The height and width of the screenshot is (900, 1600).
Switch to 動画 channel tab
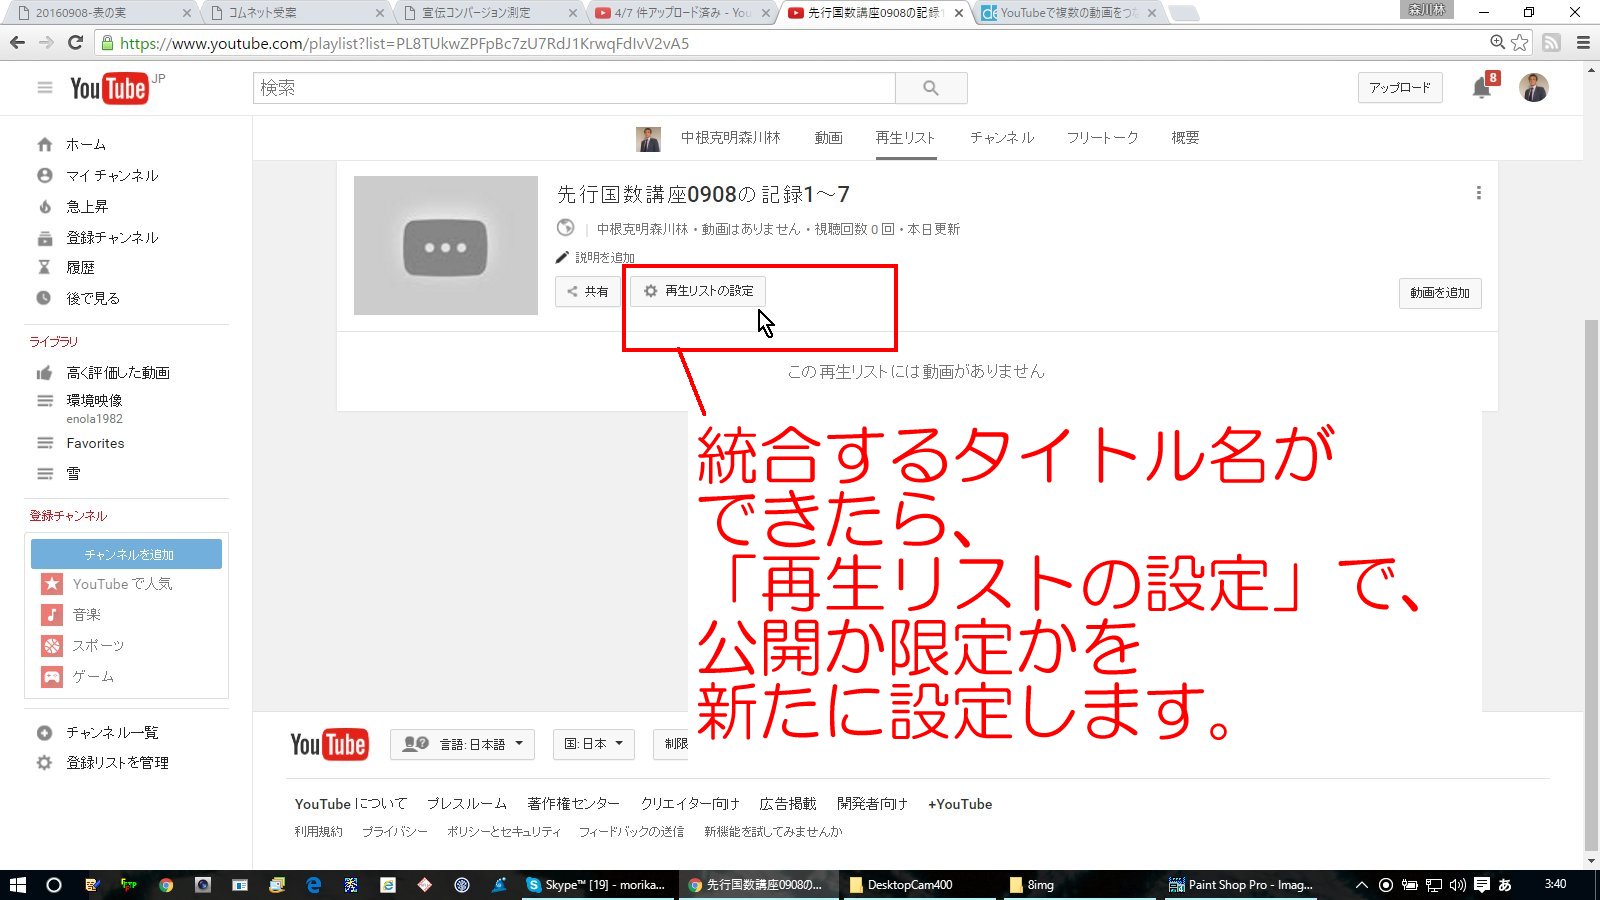[x=828, y=138]
